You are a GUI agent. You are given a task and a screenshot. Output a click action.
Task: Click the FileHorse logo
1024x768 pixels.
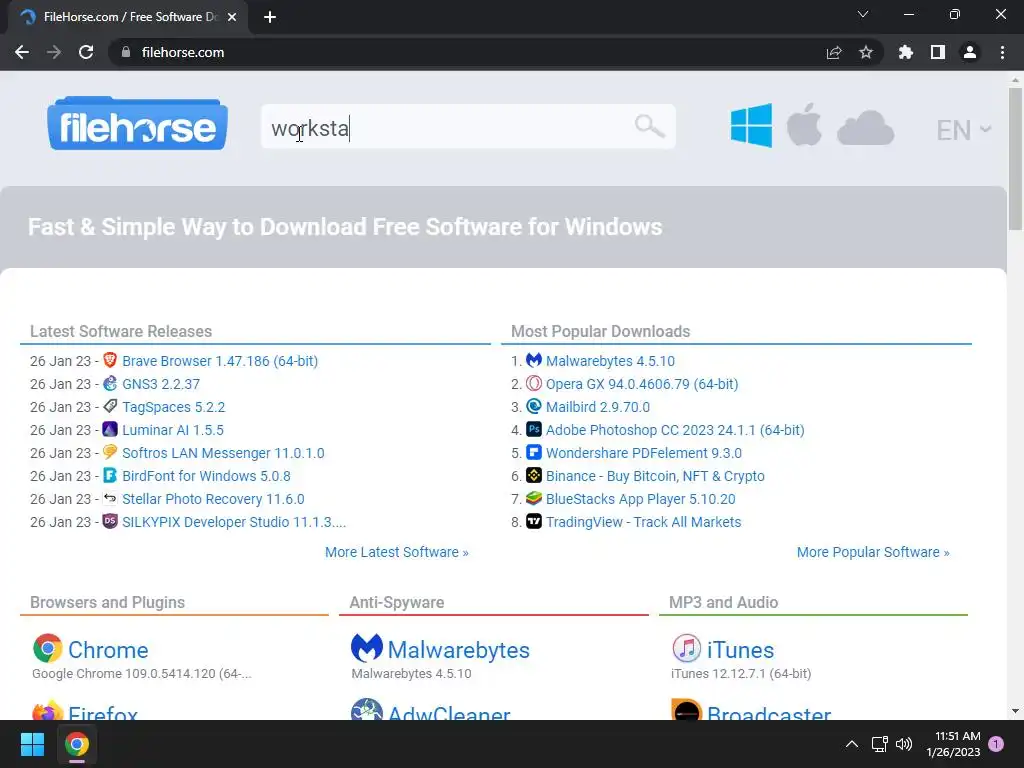pos(137,124)
